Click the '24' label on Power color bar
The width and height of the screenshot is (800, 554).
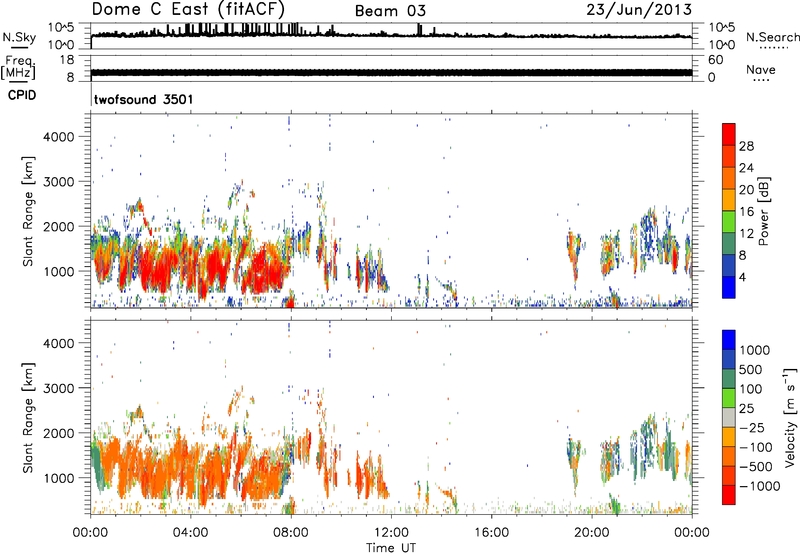point(746,168)
